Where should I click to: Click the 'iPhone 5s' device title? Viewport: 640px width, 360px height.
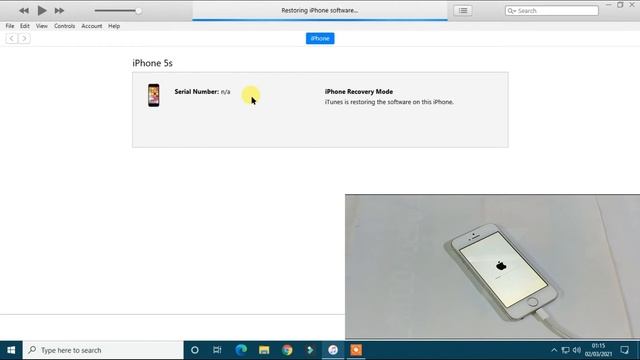[x=152, y=63]
